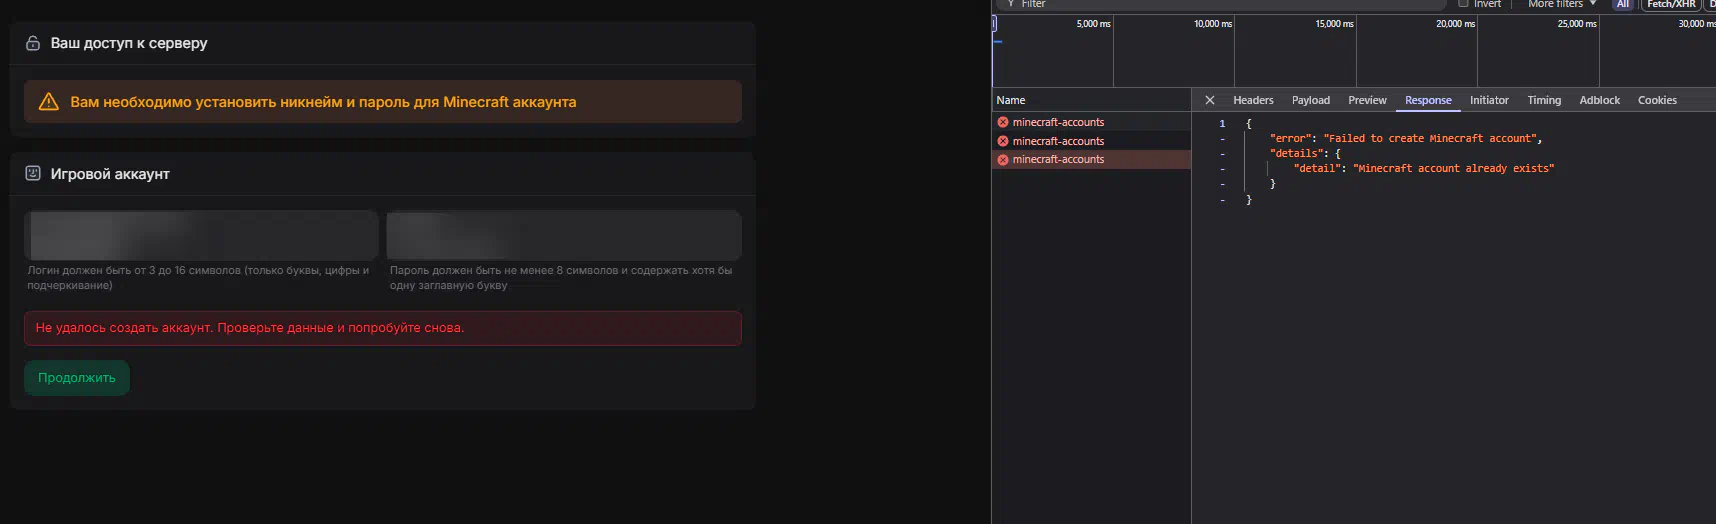
Task: Click the funnel icon in the Filter box
Action: (1011, 4)
